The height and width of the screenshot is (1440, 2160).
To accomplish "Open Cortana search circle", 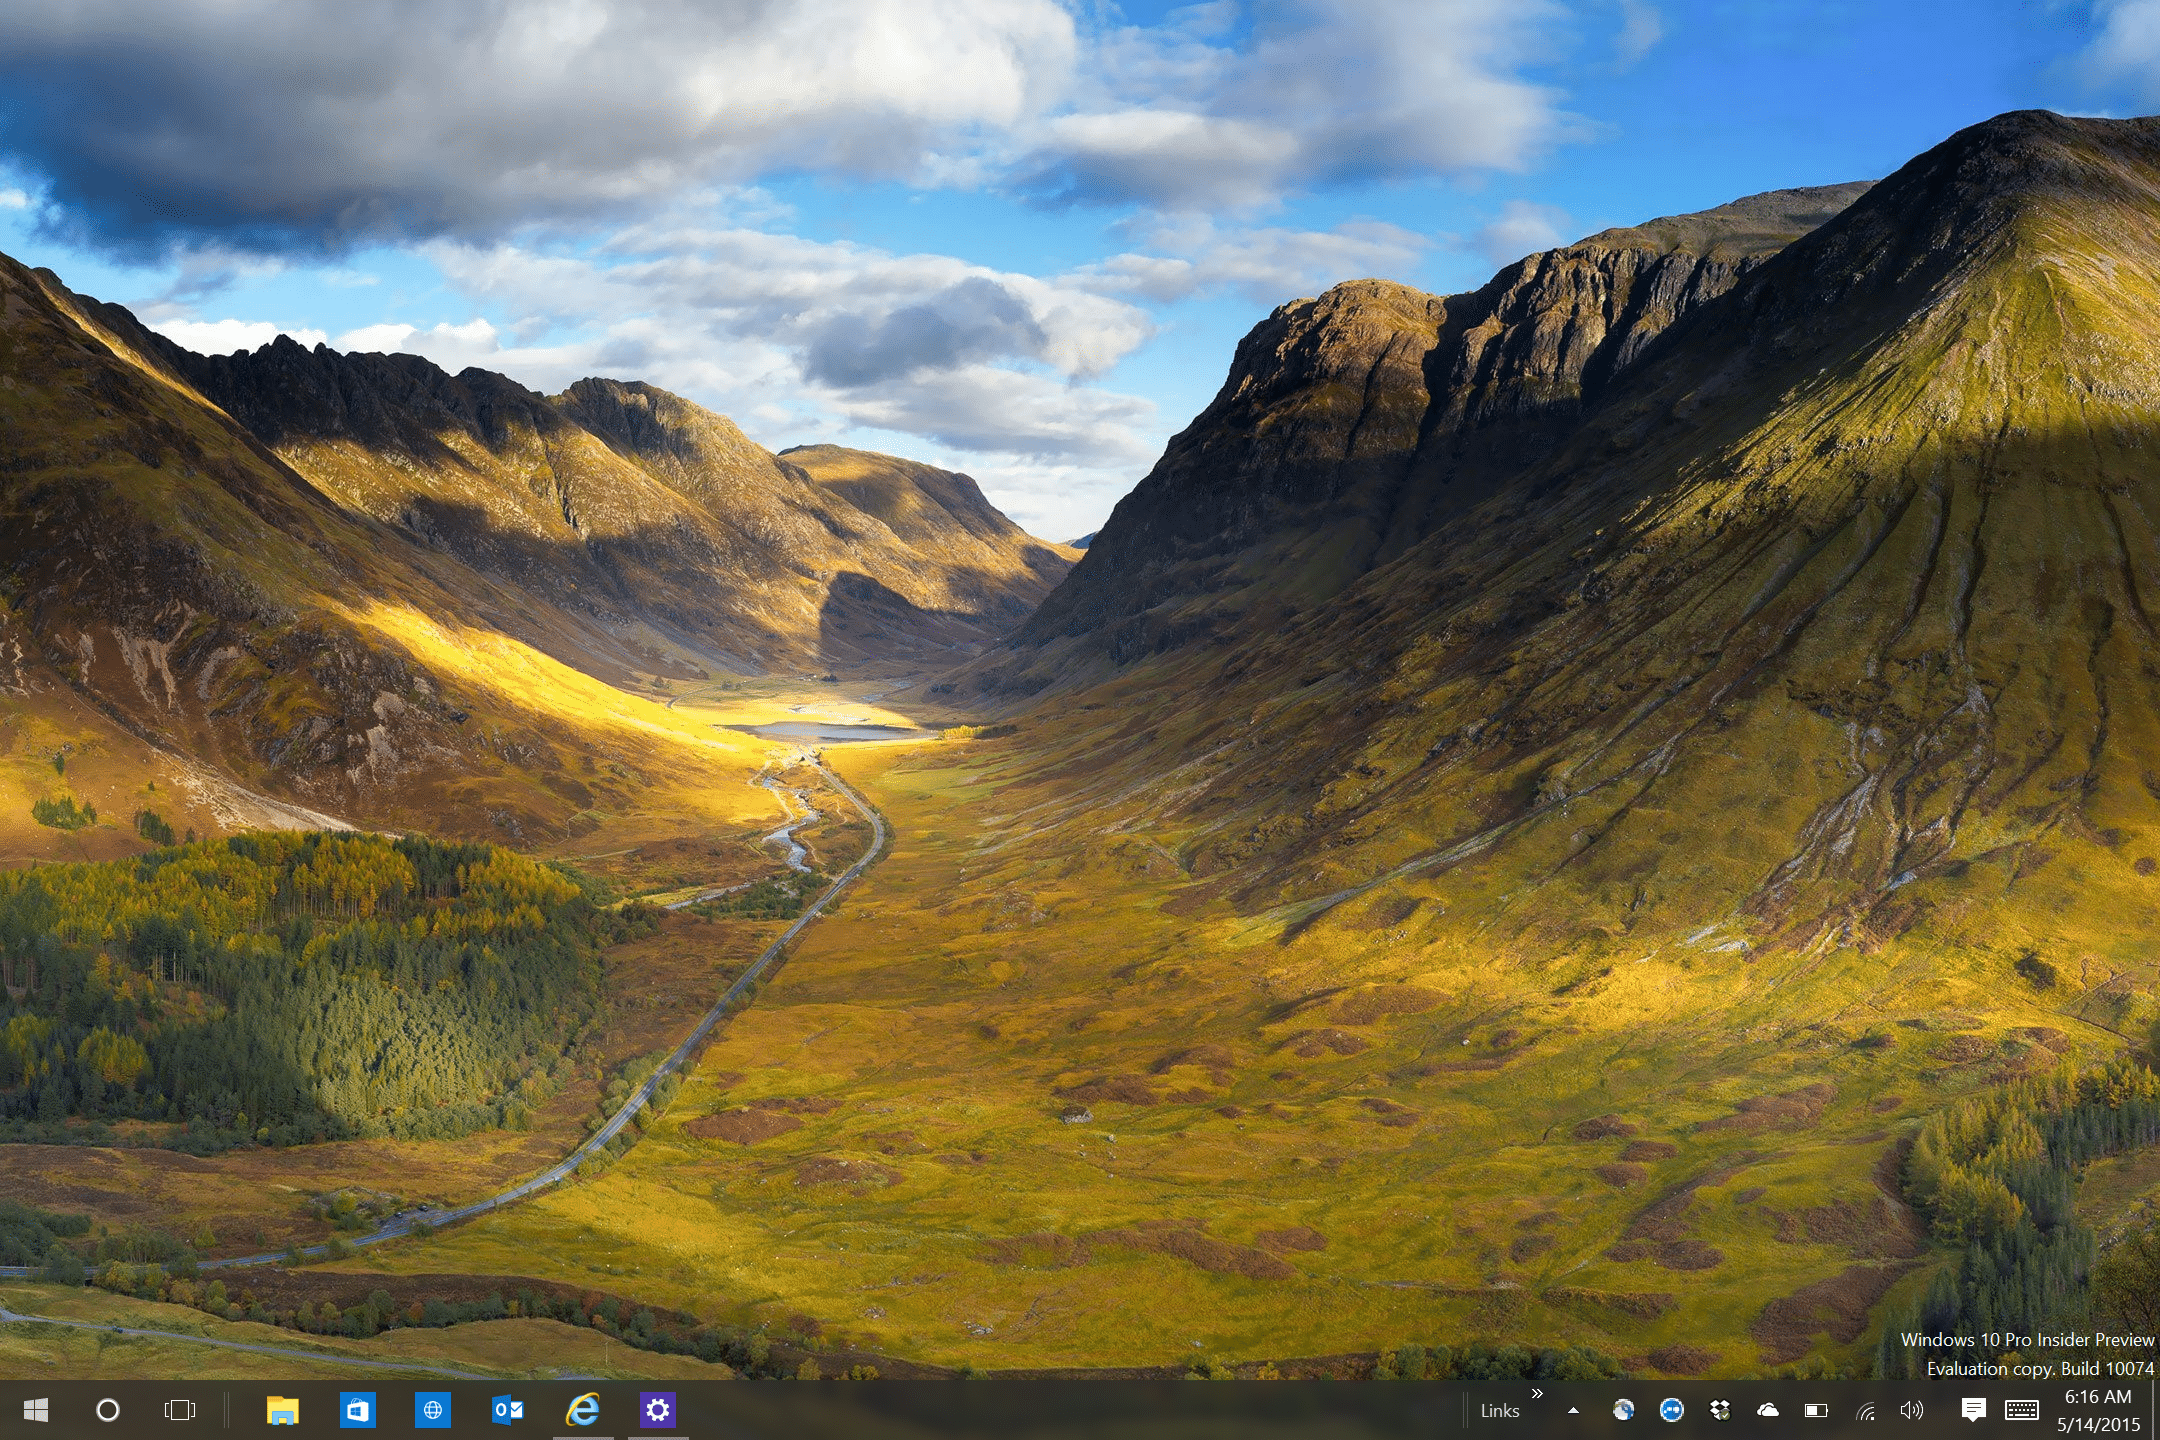I will pyautogui.click(x=108, y=1410).
